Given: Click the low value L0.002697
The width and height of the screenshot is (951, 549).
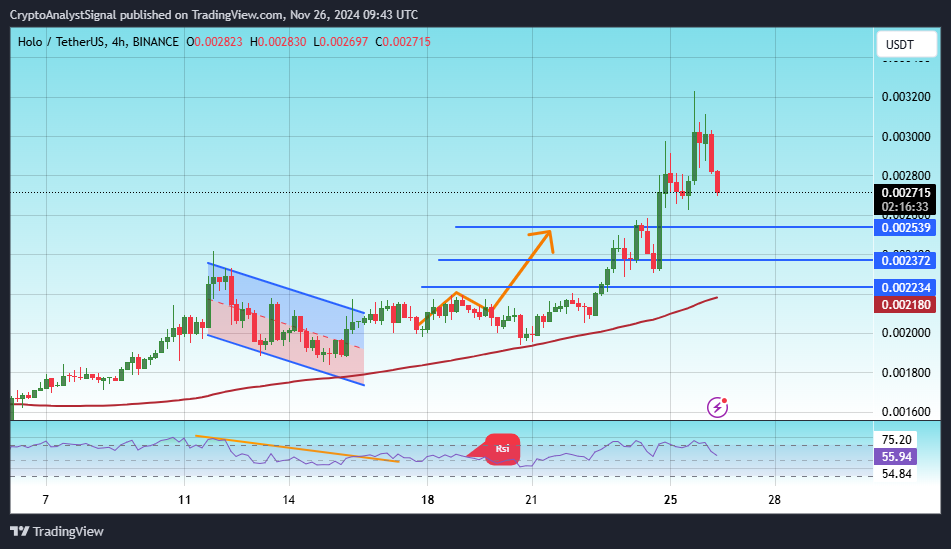Looking at the screenshot, I should click(341, 42).
